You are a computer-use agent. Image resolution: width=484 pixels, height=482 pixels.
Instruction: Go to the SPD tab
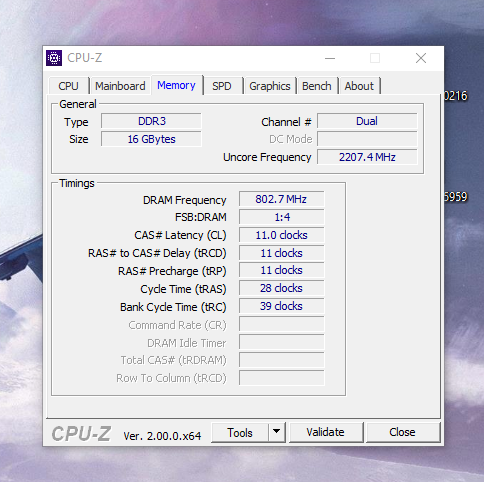pyautogui.click(x=222, y=86)
